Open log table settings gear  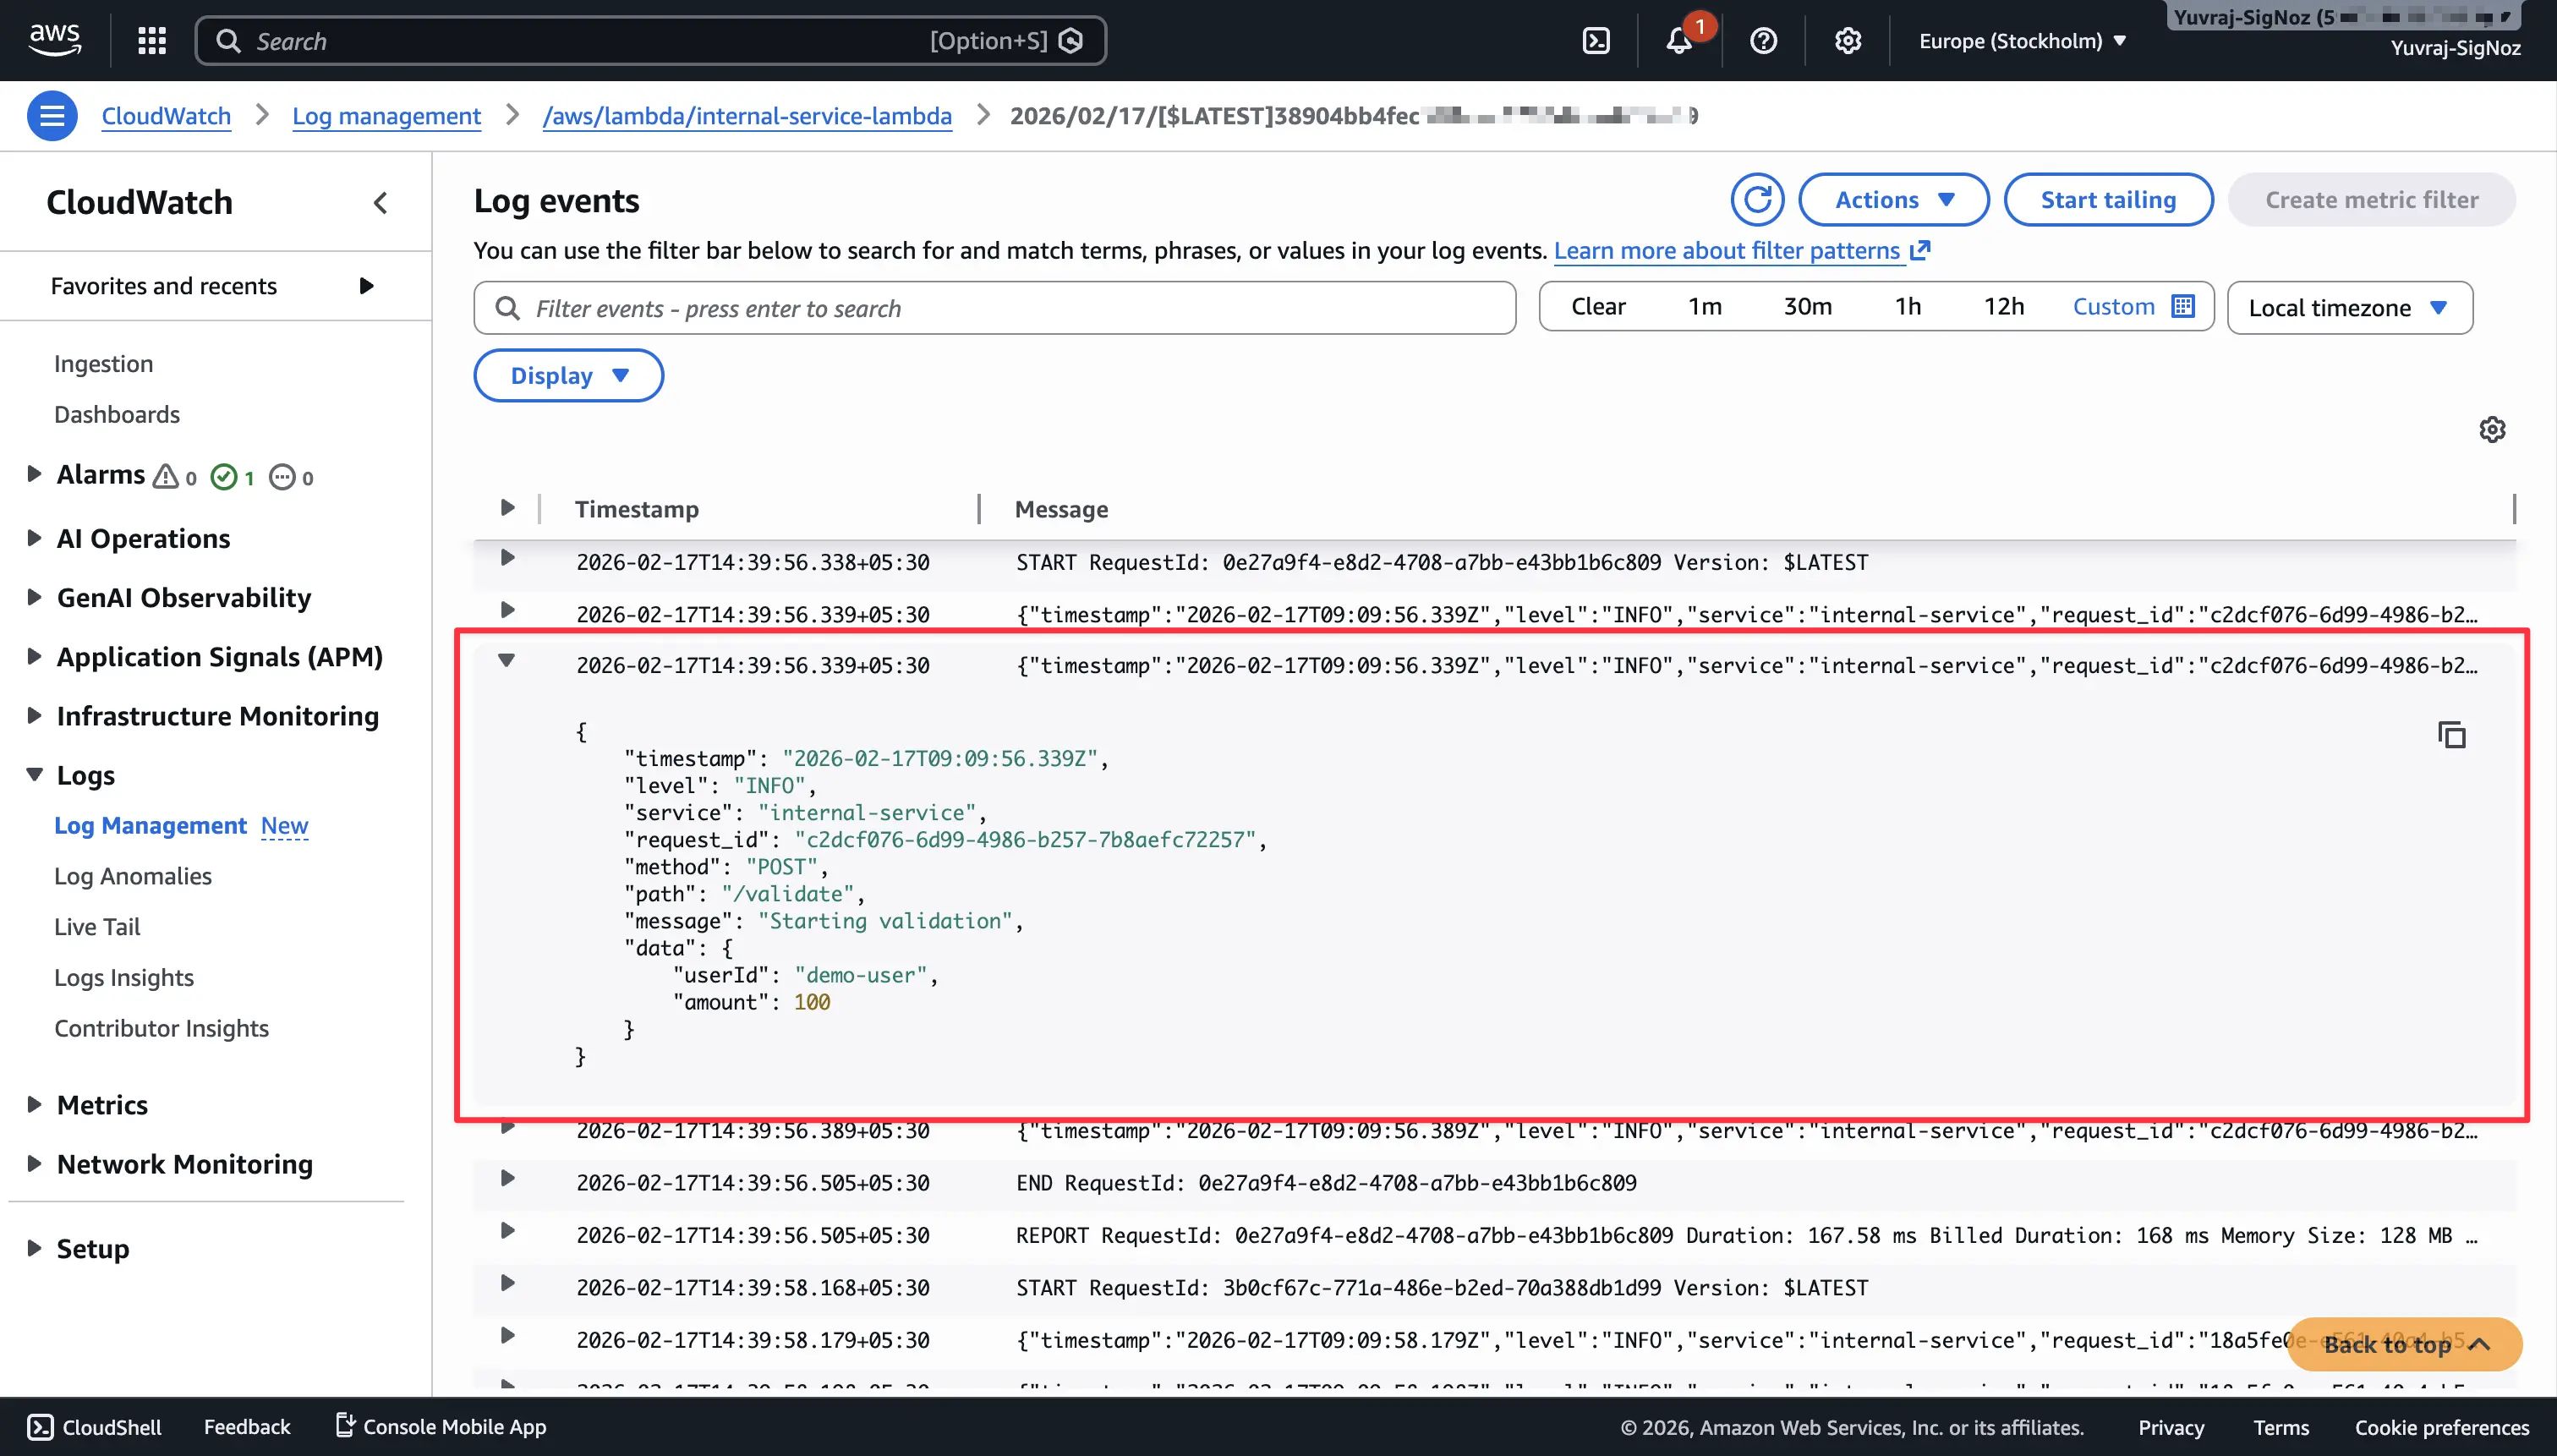tap(2492, 430)
